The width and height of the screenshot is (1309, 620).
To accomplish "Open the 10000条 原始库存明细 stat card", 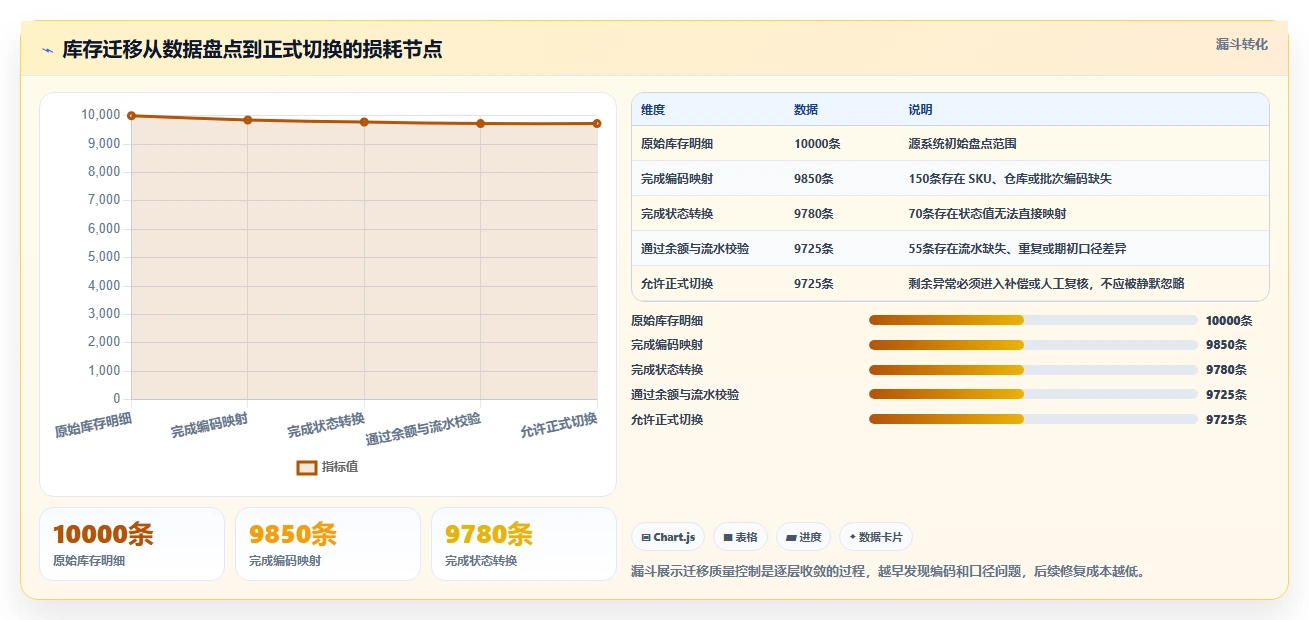I will click(132, 544).
